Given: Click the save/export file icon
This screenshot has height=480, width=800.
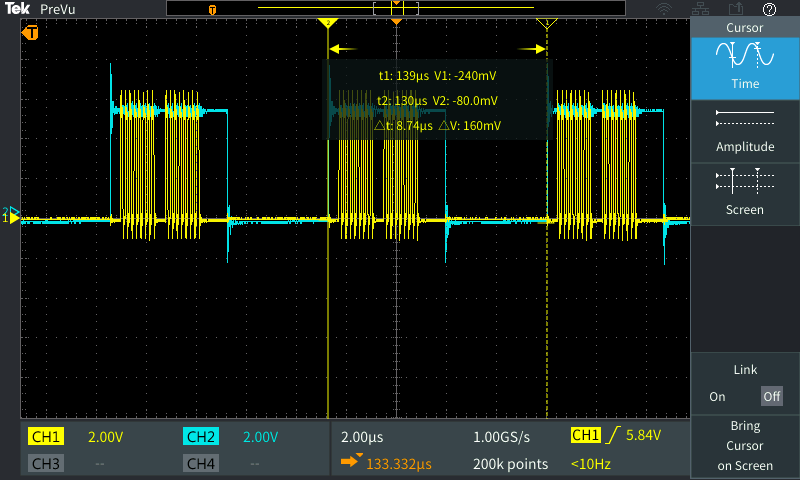Looking at the screenshot, I should 735,9.
